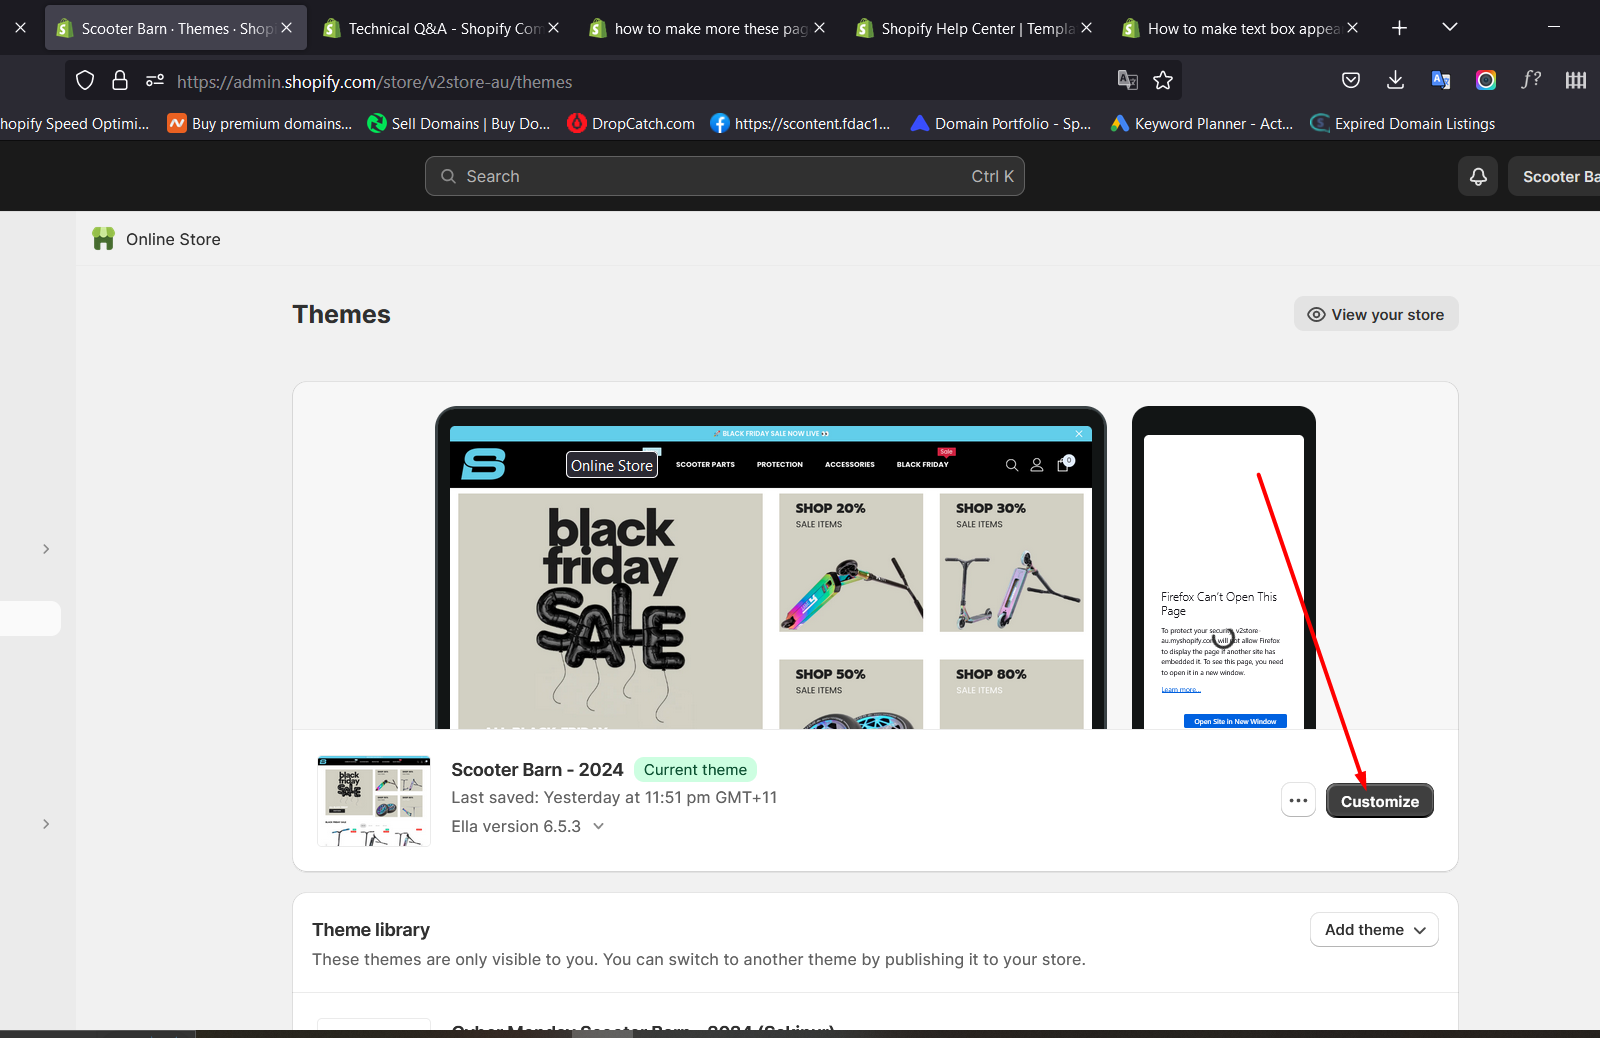Follow the Learn more link in mobile preview
The image size is (1600, 1038).
tap(1181, 690)
